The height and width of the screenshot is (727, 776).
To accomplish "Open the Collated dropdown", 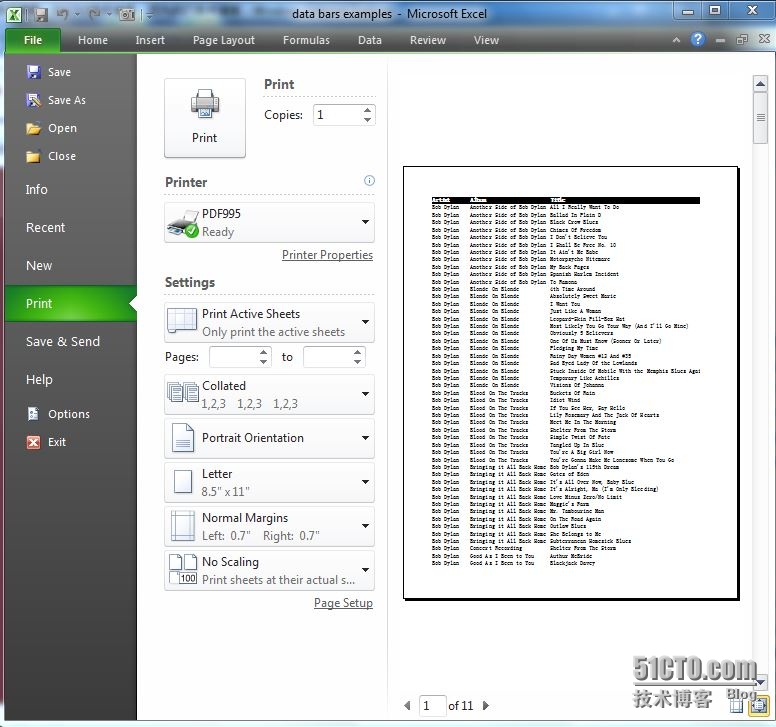I will (x=269, y=394).
